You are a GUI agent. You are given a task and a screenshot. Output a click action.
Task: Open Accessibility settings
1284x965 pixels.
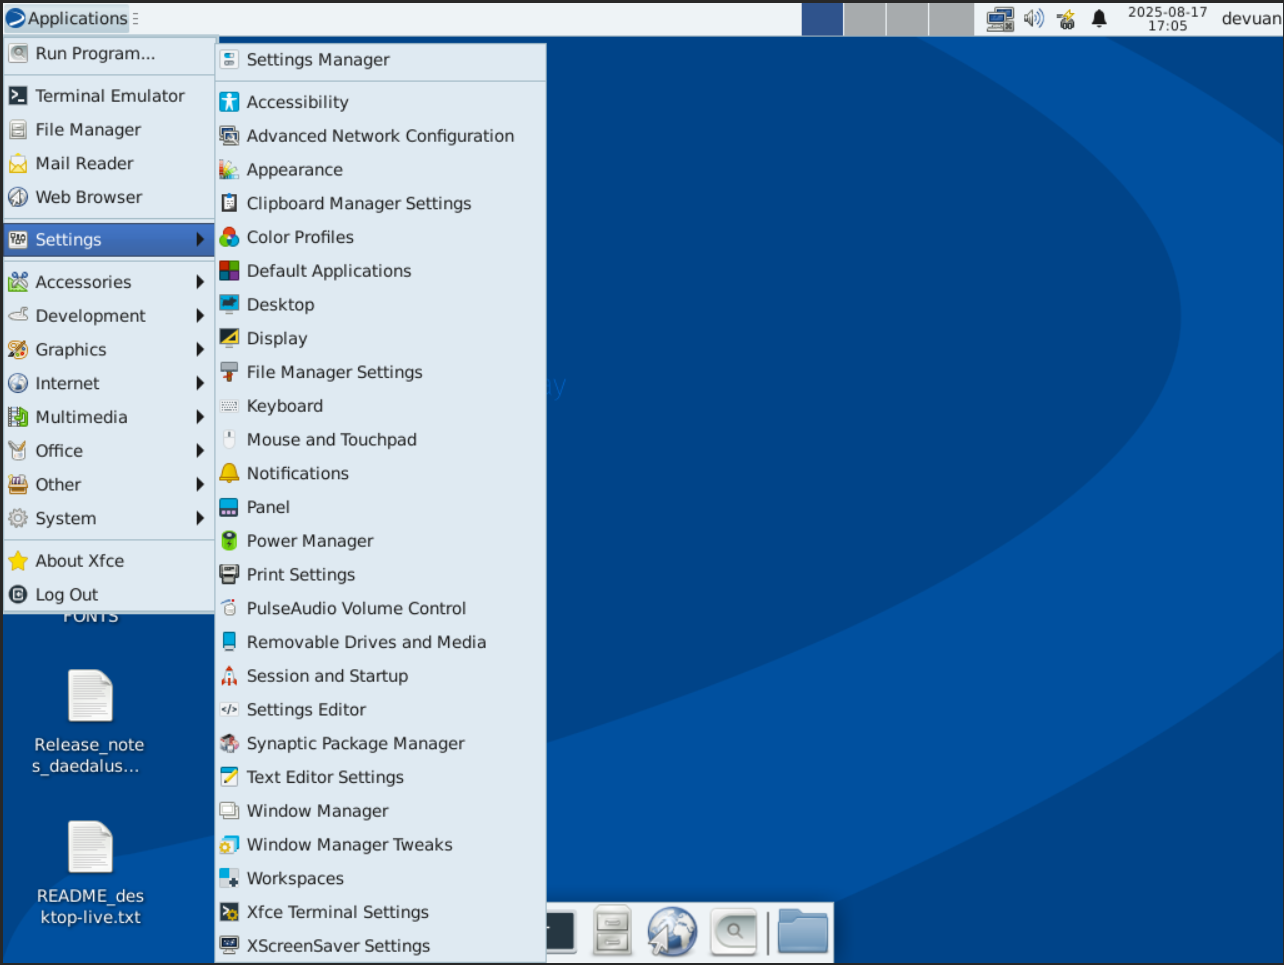coord(381,102)
